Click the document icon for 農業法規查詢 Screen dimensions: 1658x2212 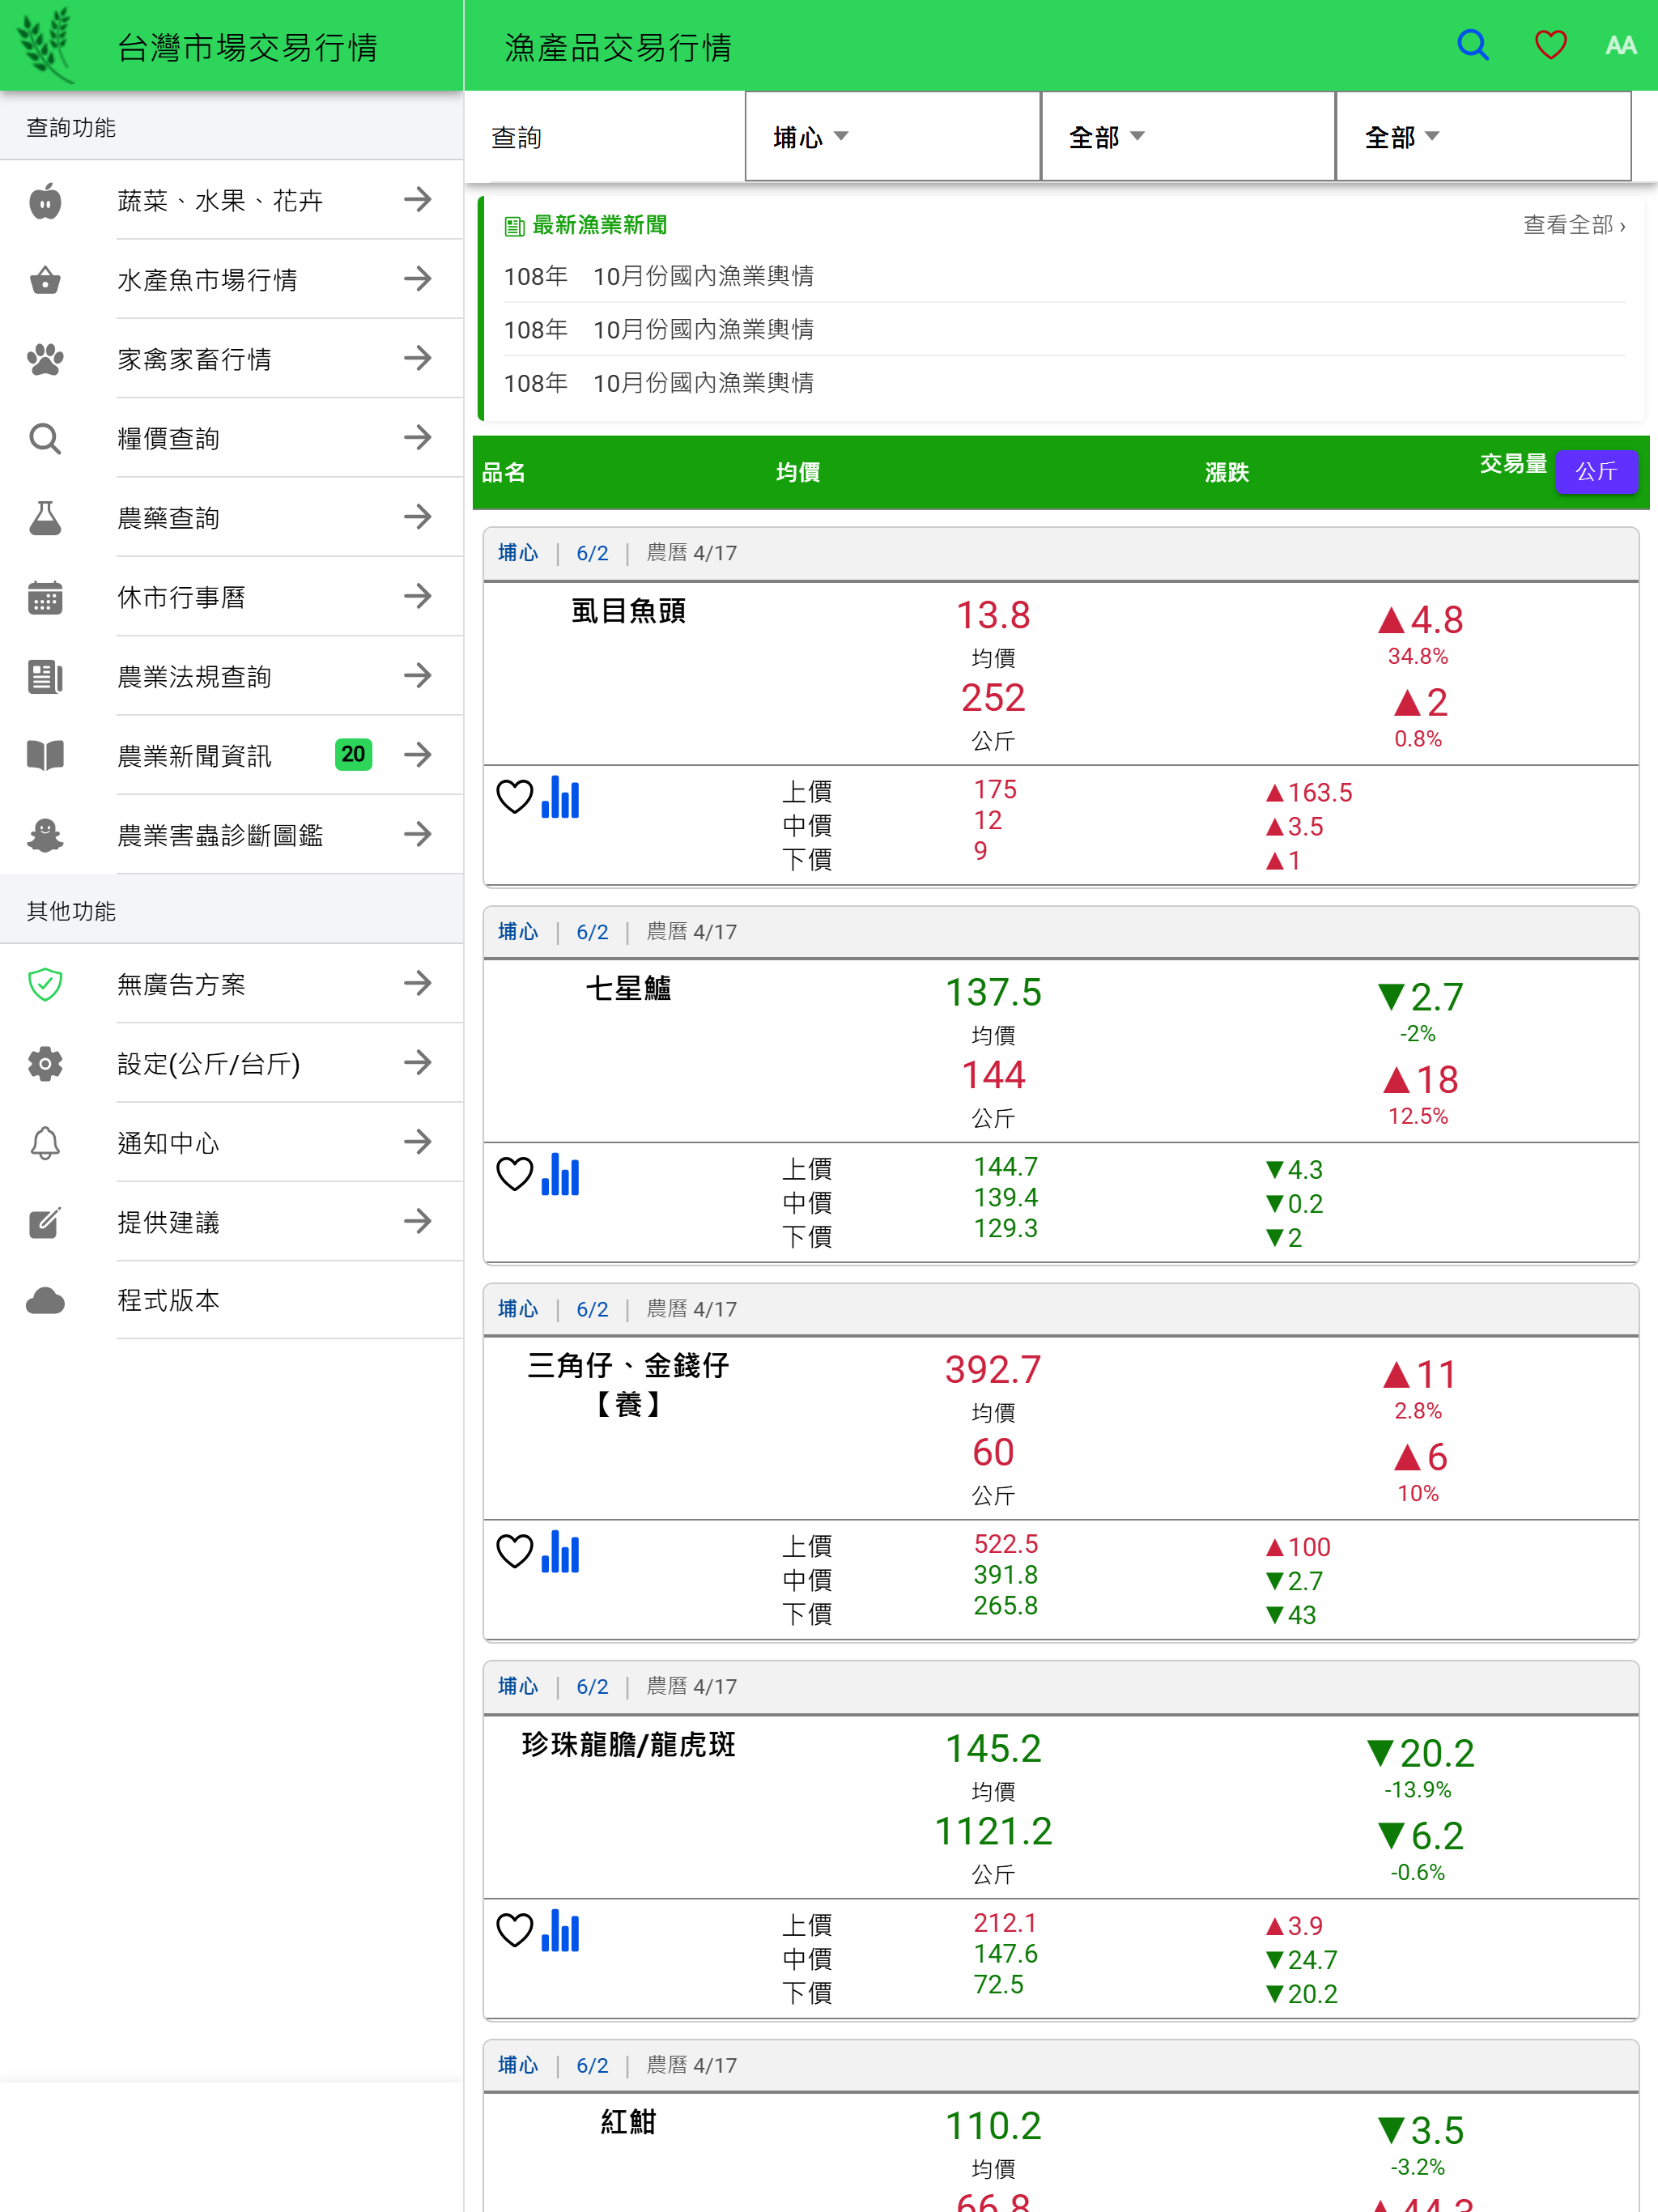(45, 677)
